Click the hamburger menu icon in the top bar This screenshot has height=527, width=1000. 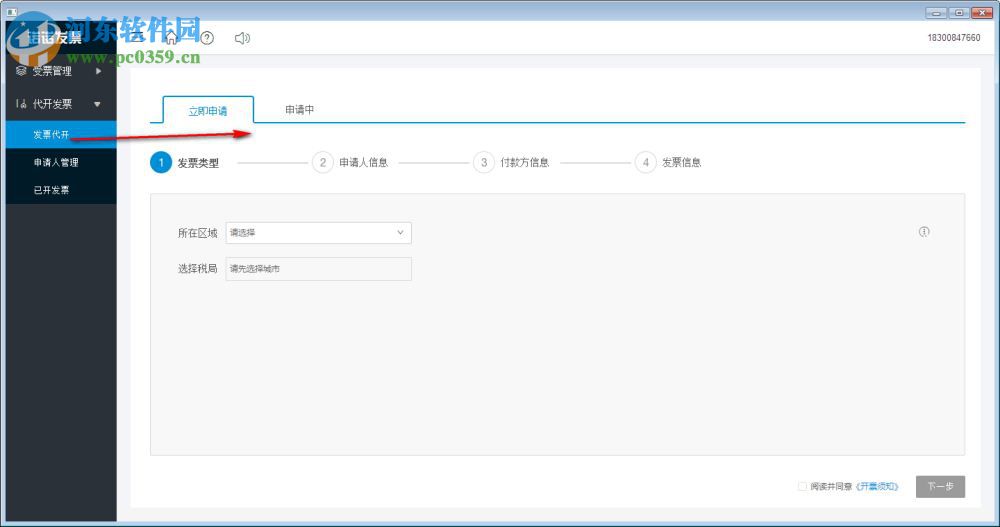136,38
